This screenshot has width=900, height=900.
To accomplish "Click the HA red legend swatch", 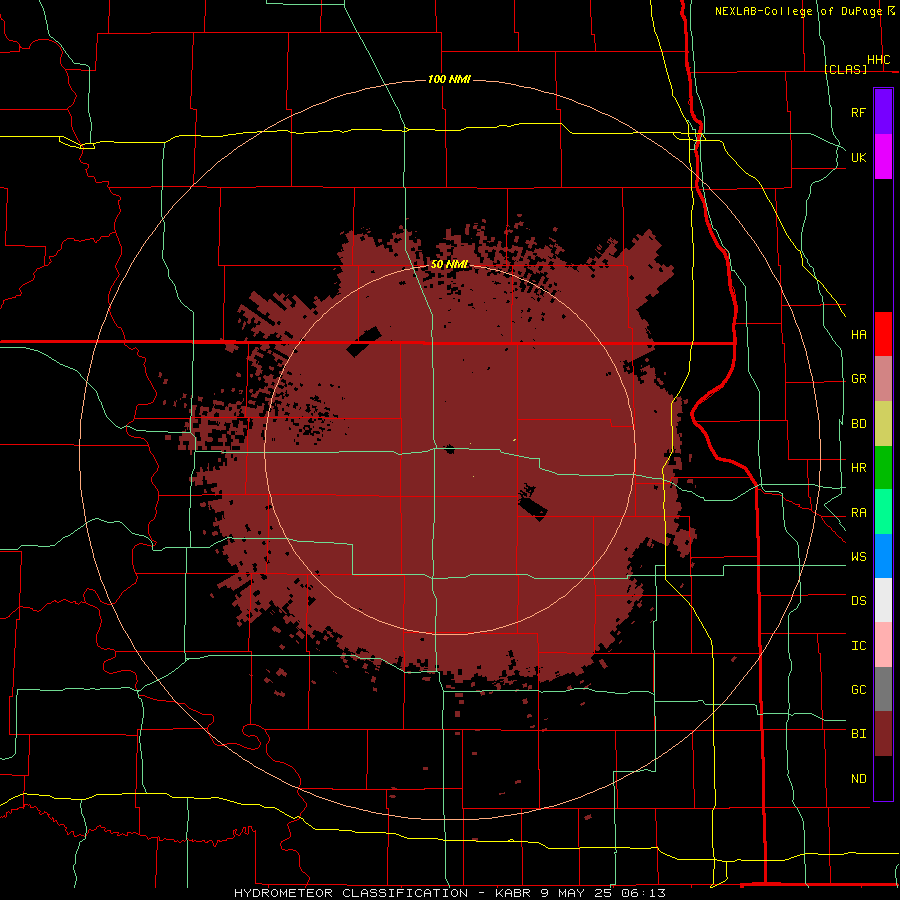I will coord(883,334).
